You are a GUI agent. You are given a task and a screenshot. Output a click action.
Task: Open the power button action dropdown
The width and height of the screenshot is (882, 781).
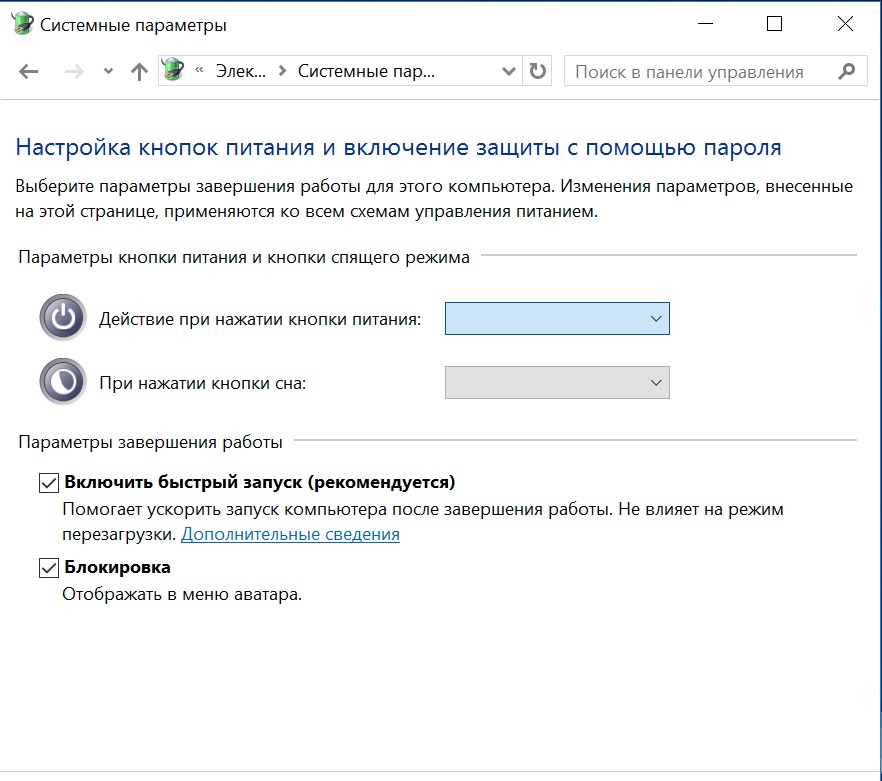[557, 318]
